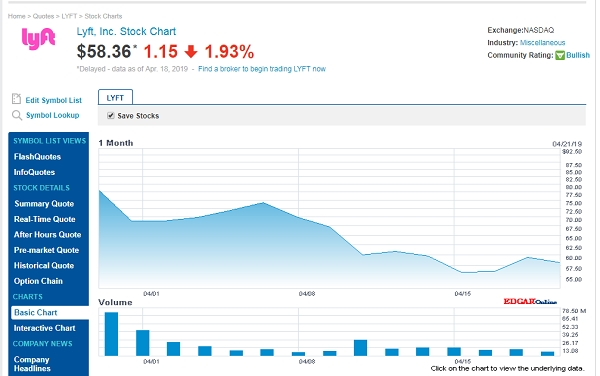Image resolution: width=600 pixels, height=376 pixels.
Task: Go to Option Chain page
Action: [38, 281]
